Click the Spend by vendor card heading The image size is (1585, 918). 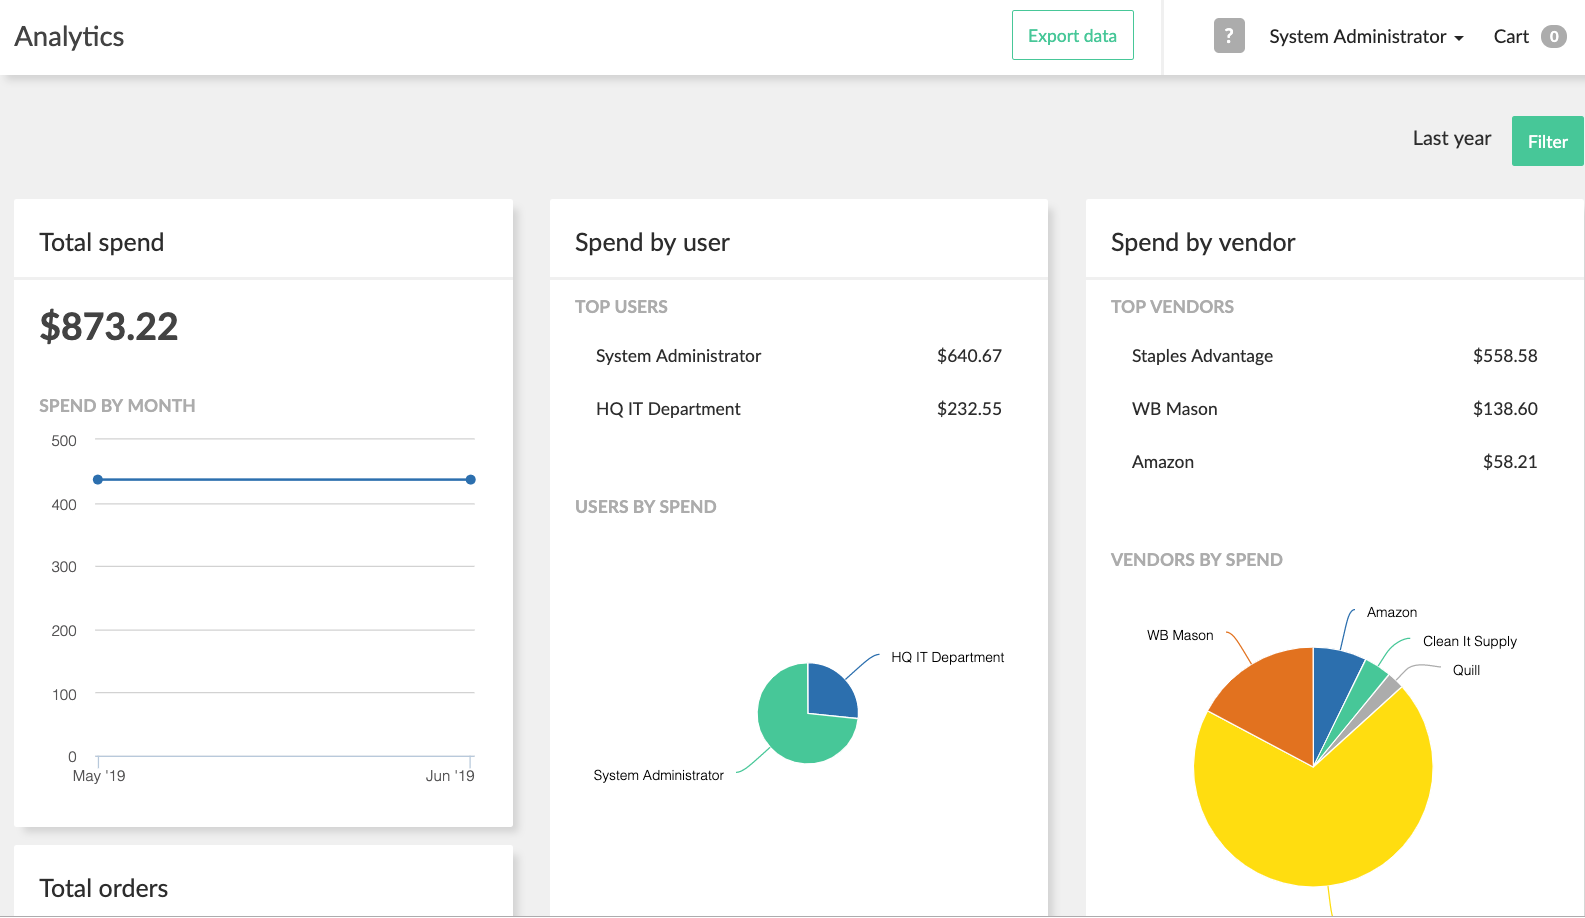[x=1203, y=243]
